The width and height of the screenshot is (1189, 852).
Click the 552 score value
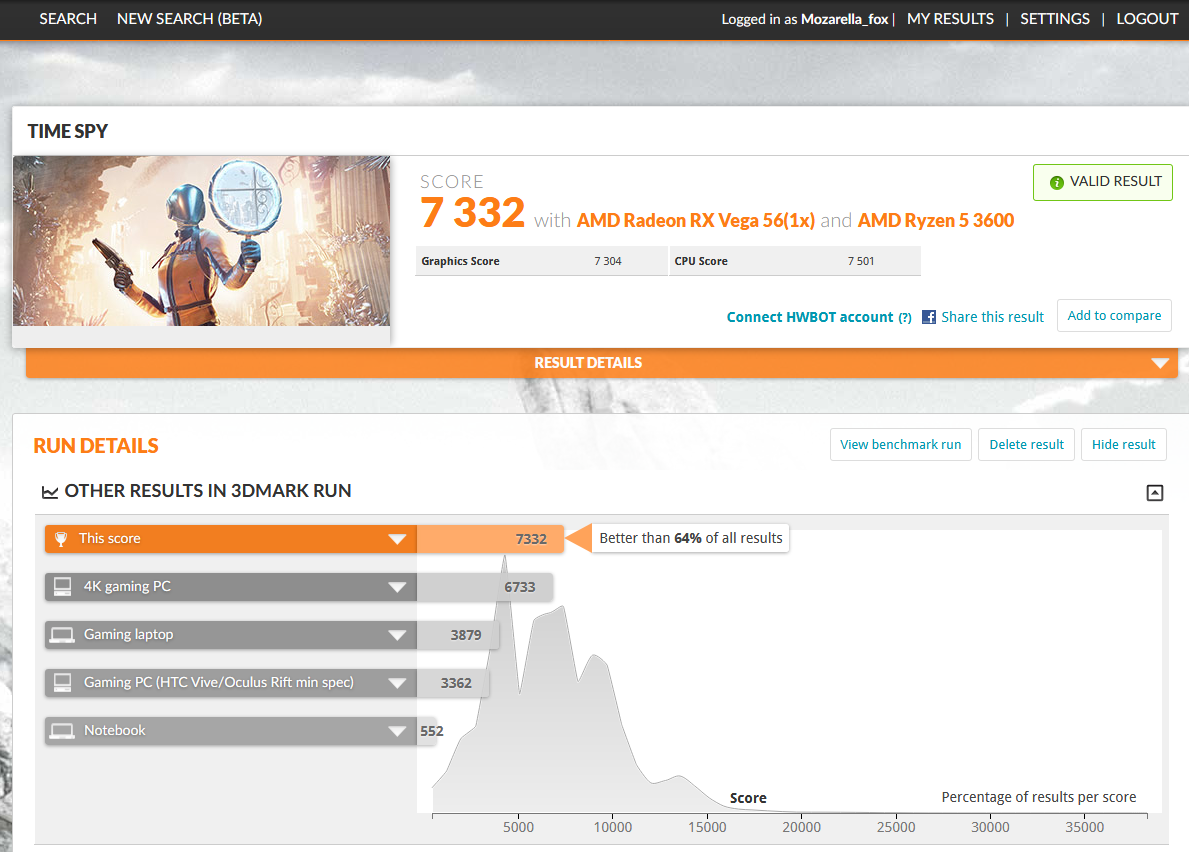[431, 731]
